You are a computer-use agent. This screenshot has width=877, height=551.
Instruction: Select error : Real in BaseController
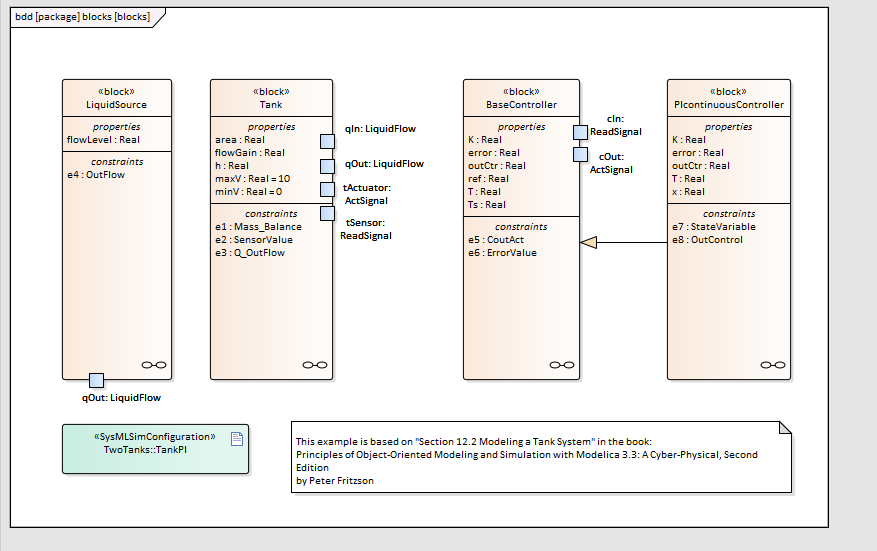click(494, 153)
